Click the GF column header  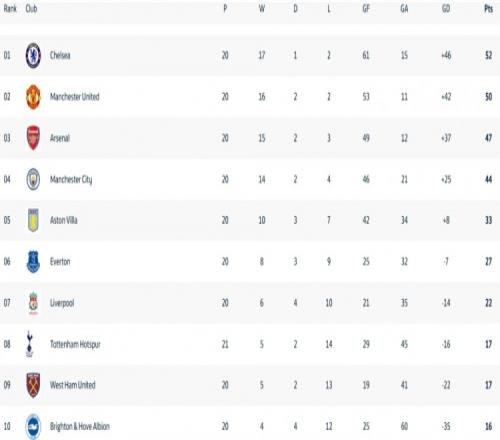(x=366, y=9)
